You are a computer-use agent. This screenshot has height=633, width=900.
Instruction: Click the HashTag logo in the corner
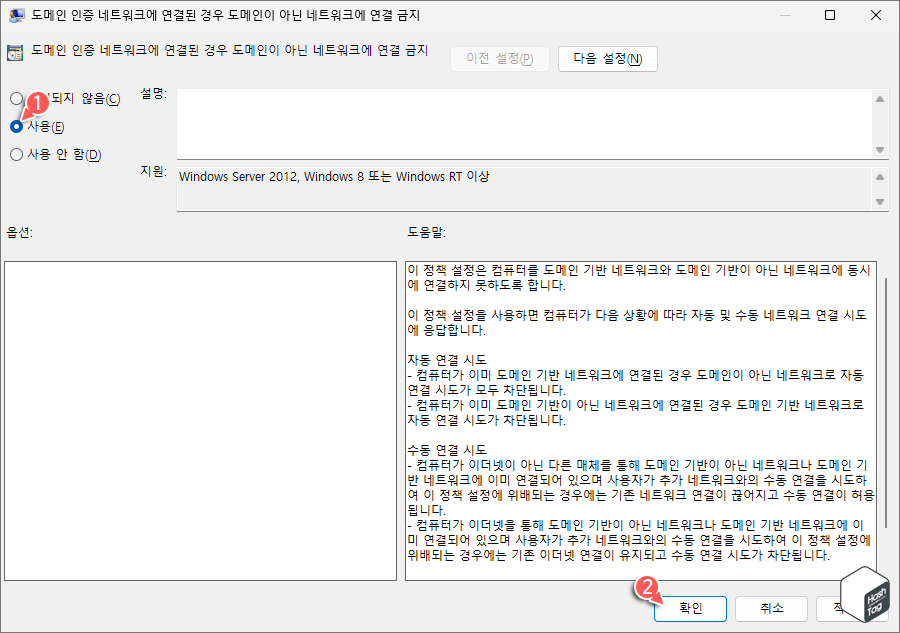point(866,597)
